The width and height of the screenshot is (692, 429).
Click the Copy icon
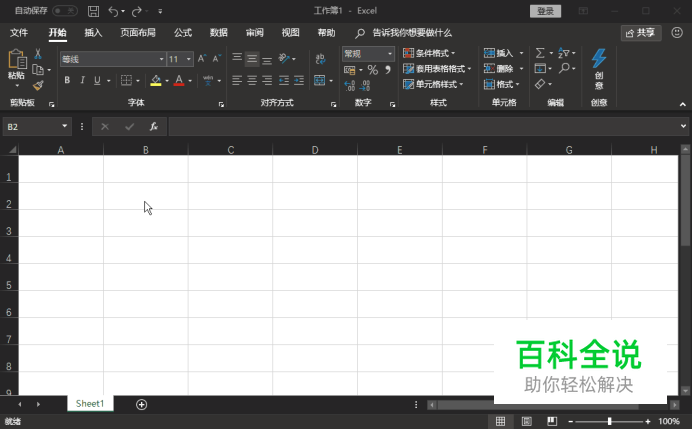38,70
